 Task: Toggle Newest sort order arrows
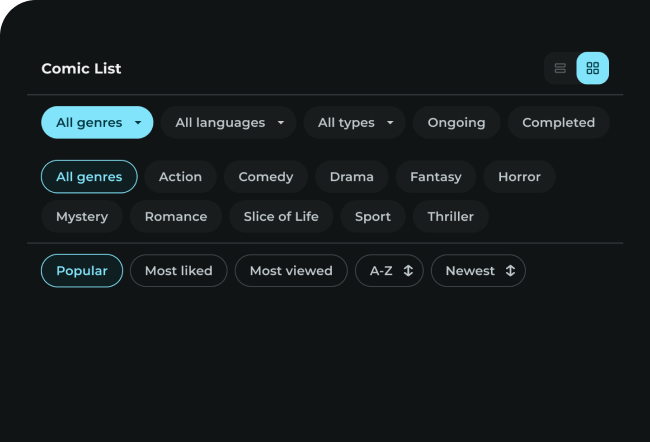click(510, 271)
